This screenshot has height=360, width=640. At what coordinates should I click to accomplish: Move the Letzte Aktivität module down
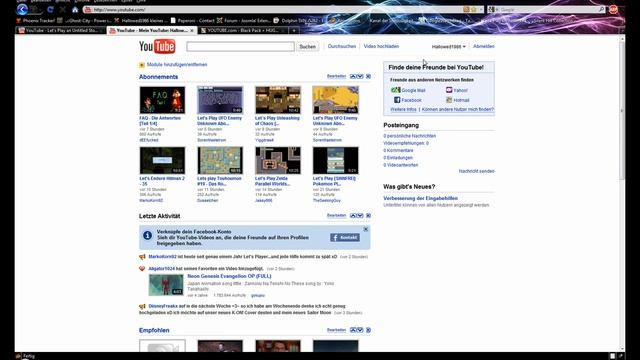pos(360,216)
